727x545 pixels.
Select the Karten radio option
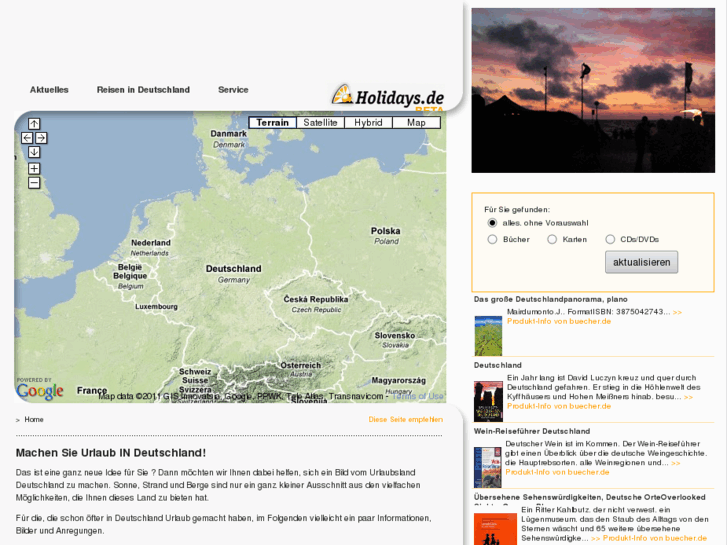pos(552,239)
